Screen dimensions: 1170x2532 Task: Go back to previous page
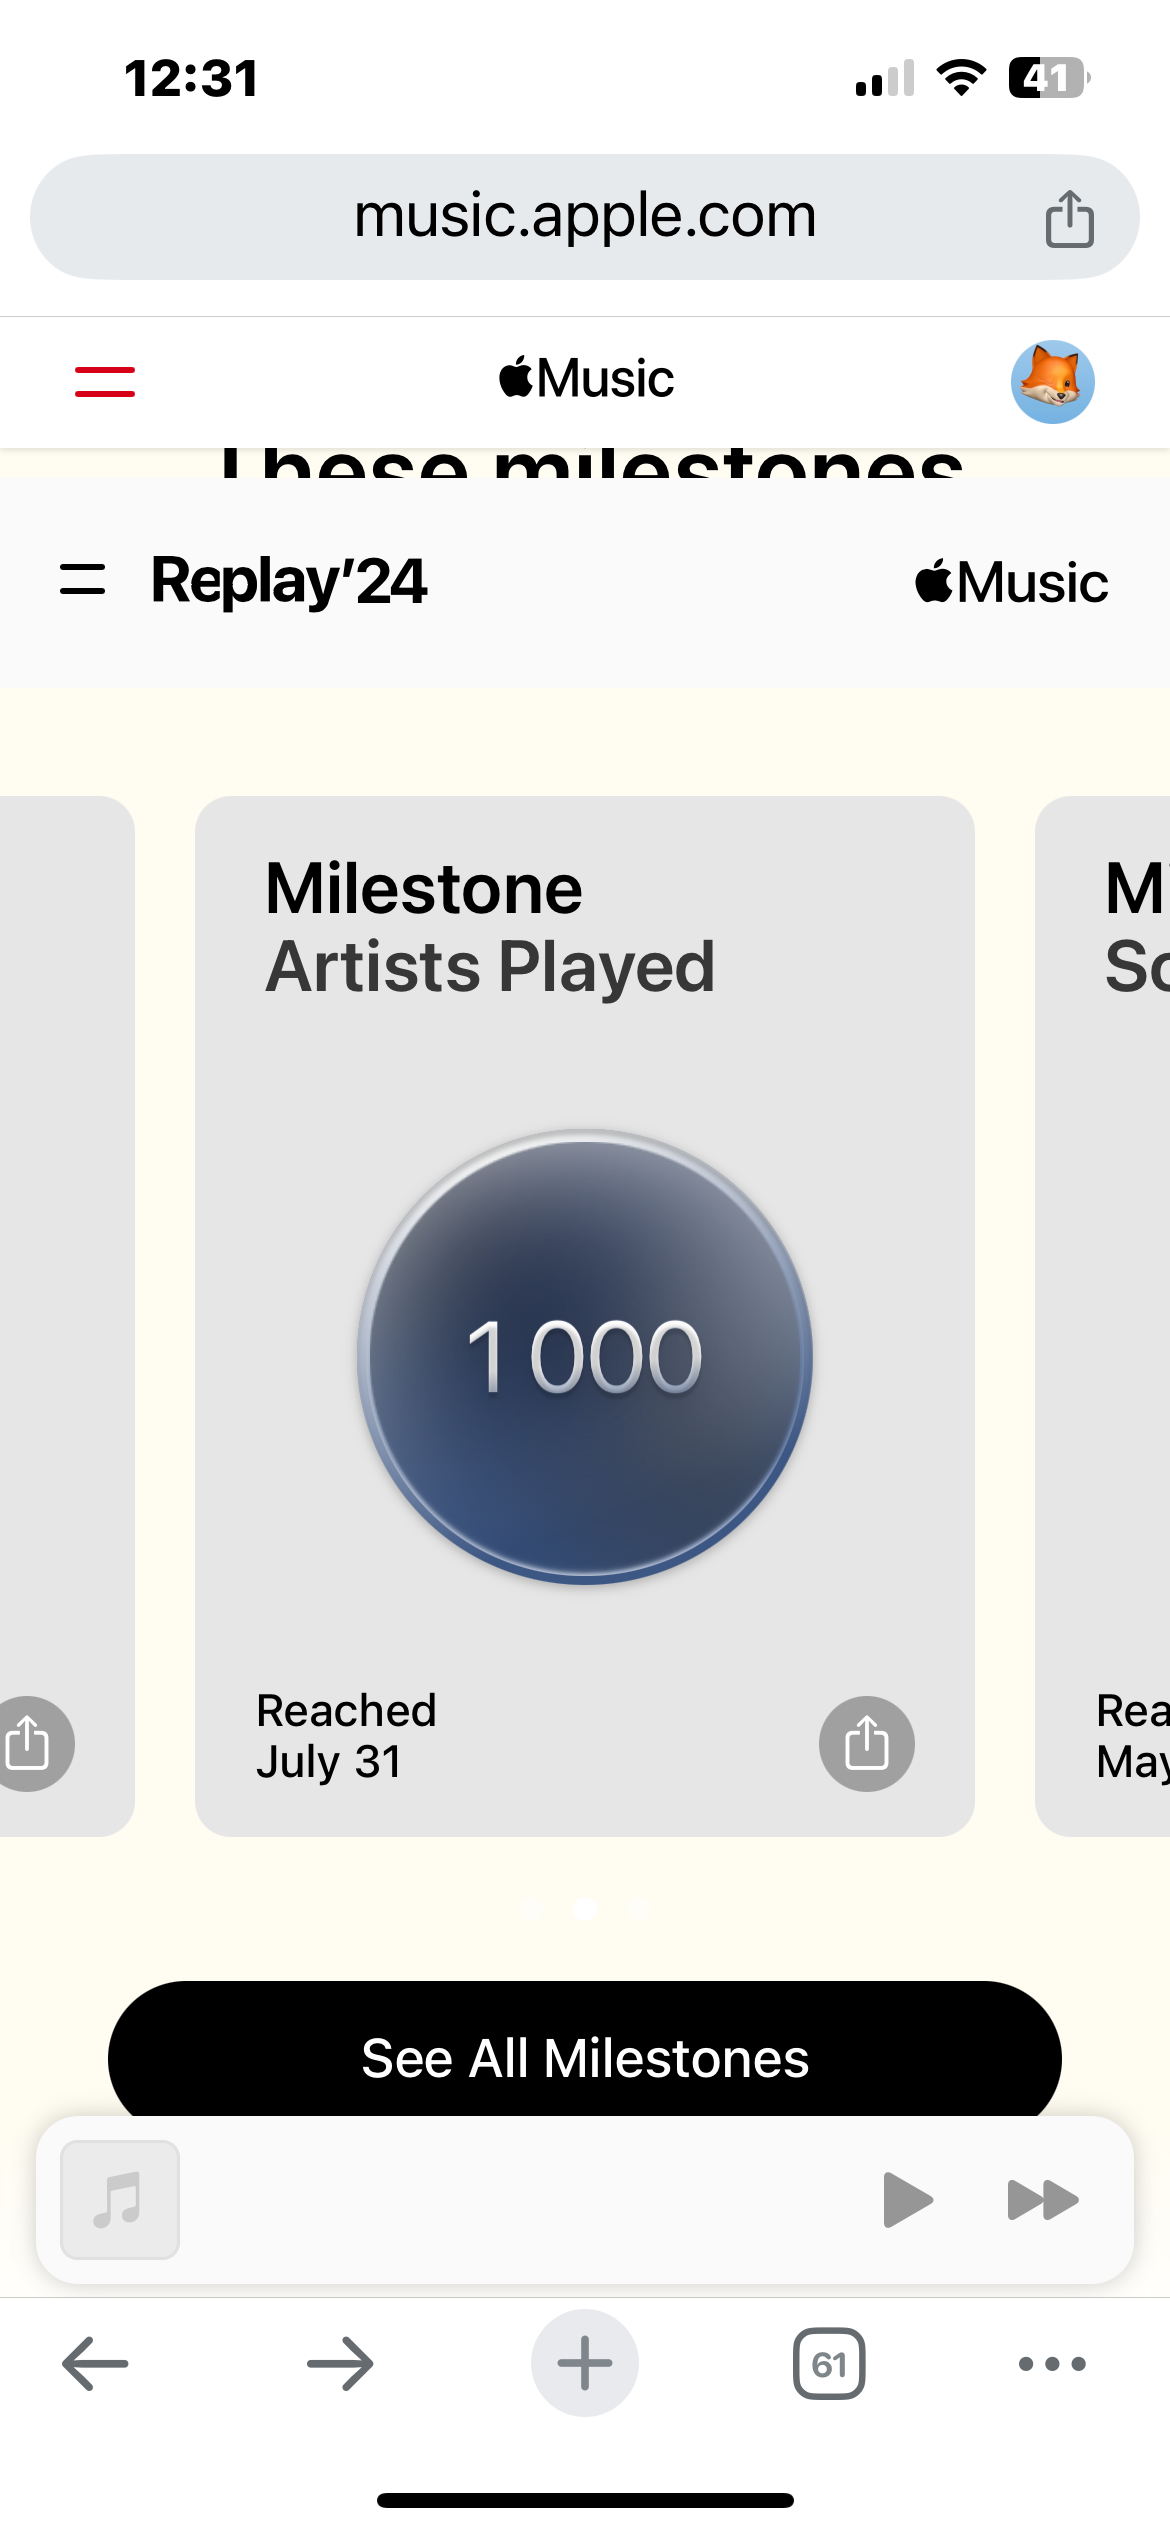pyautogui.click(x=95, y=2364)
